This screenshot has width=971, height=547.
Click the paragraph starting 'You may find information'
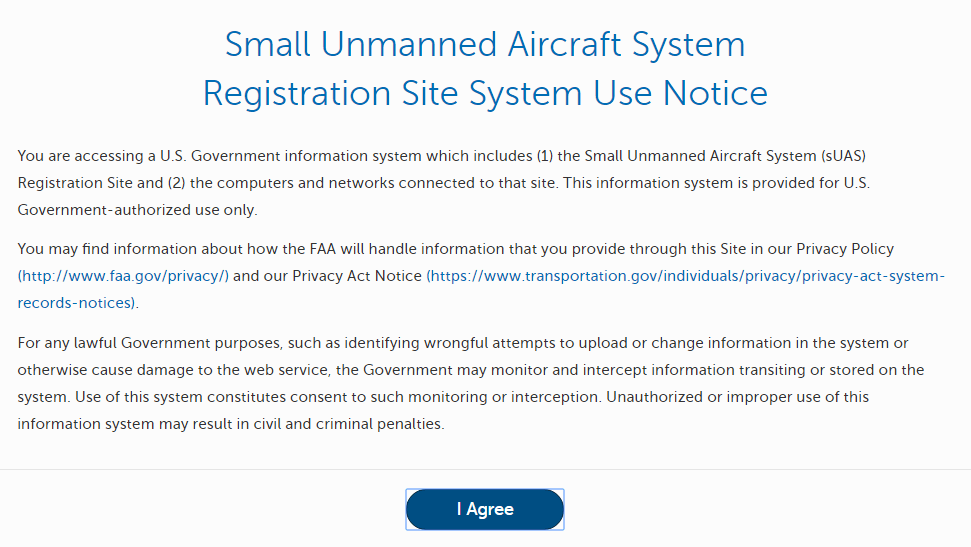click(481, 276)
